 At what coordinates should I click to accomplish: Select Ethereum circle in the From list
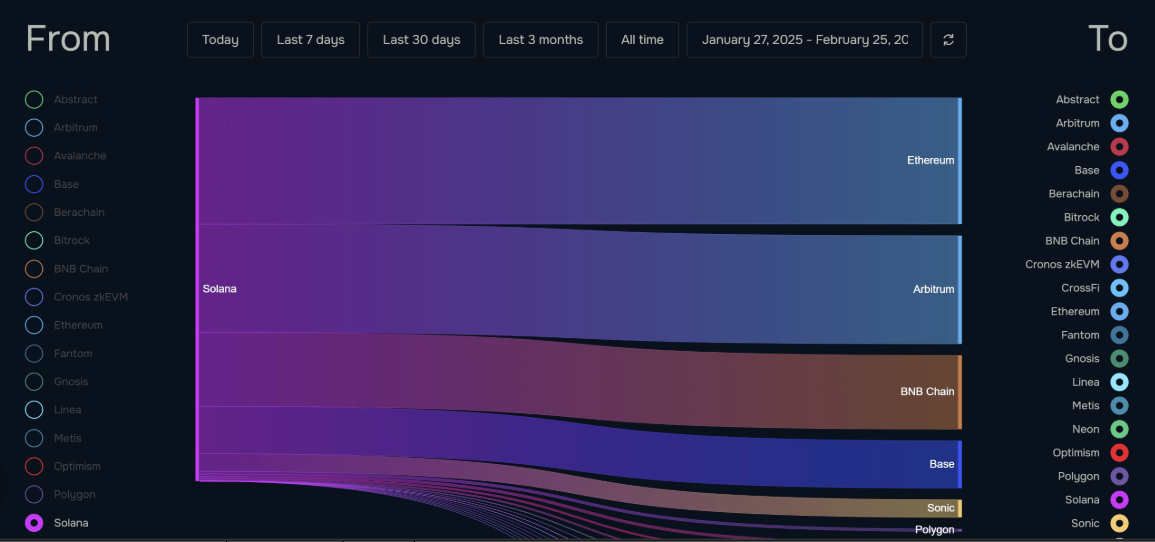click(34, 325)
